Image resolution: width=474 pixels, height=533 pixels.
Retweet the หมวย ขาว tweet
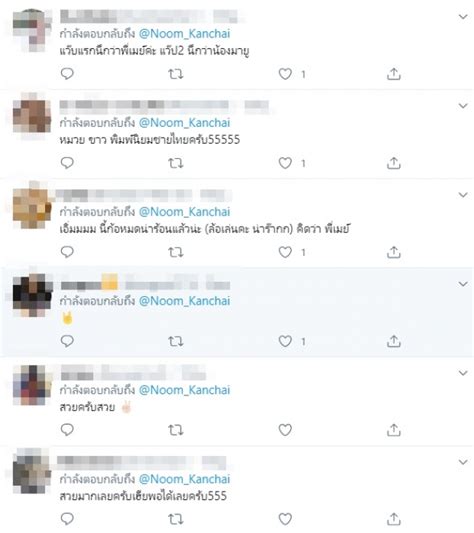[x=176, y=163]
